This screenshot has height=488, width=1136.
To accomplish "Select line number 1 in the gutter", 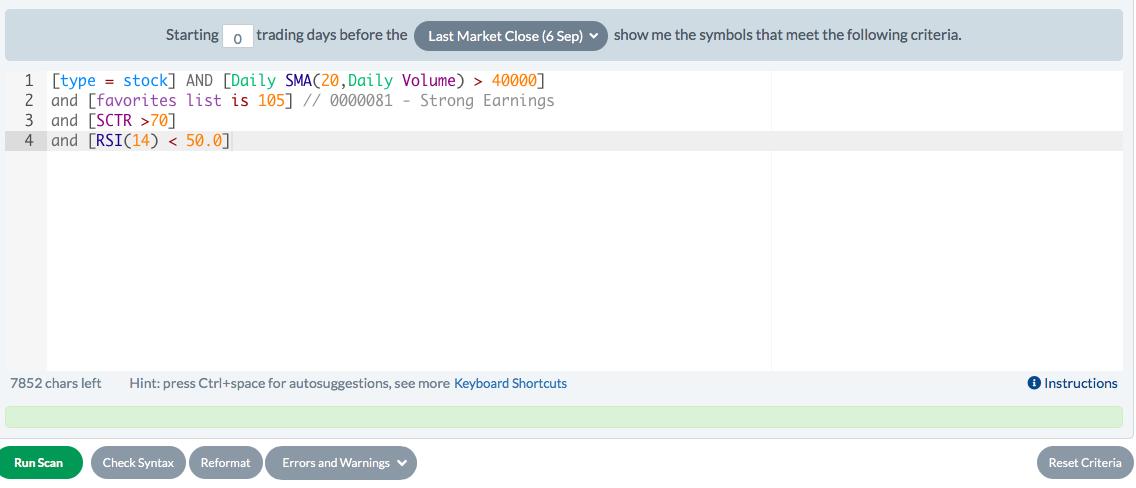I will coord(29,80).
